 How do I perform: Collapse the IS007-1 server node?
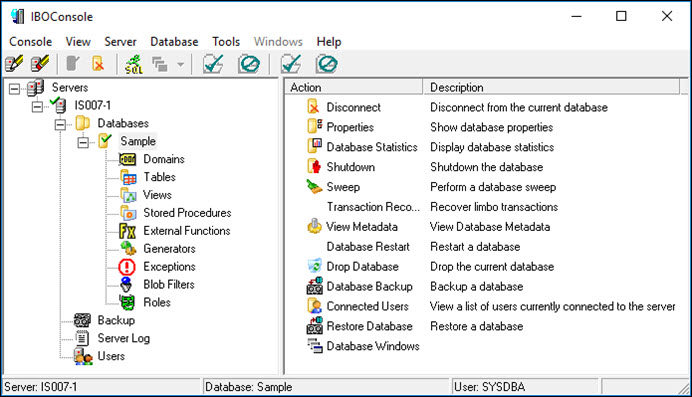pos(38,106)
